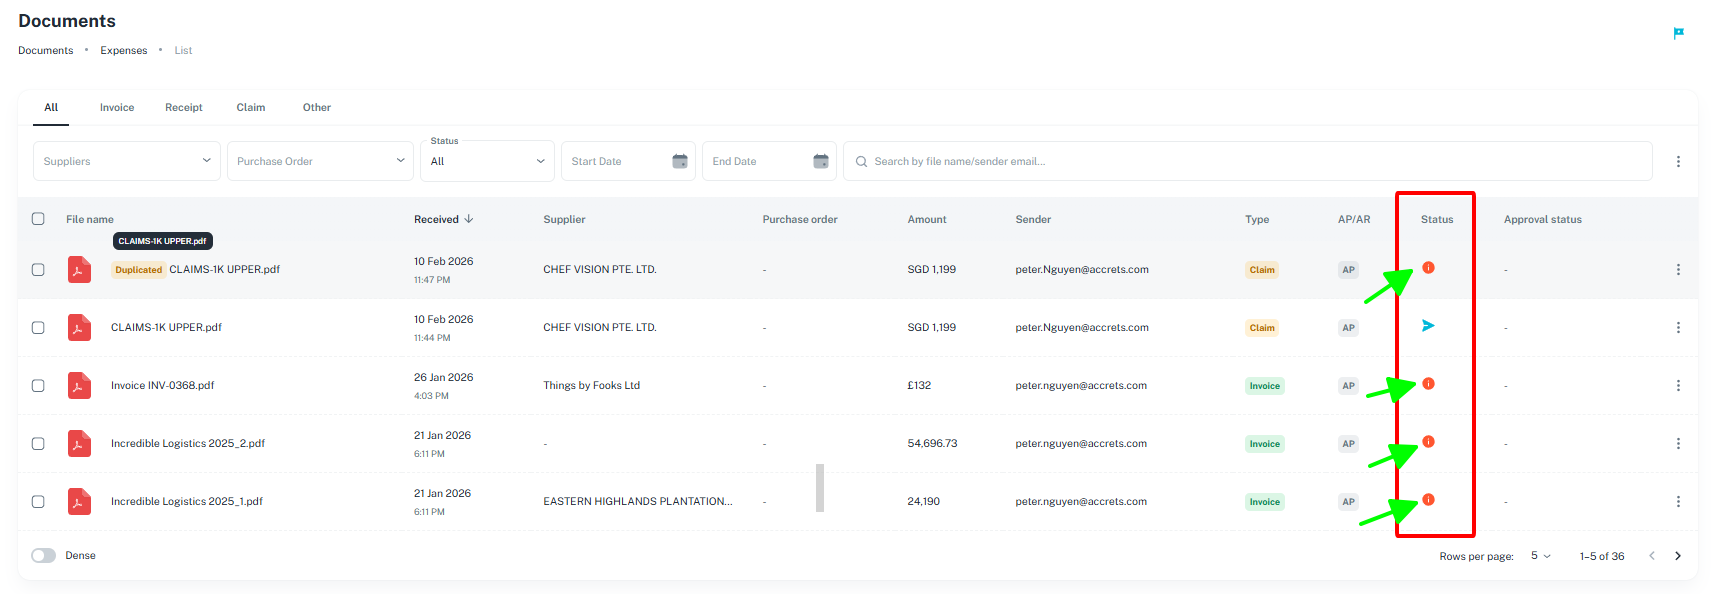The width and height of the screenshot is (1712, 594).
Task: Toggle the Dense table switch
Action: (43, 556)
